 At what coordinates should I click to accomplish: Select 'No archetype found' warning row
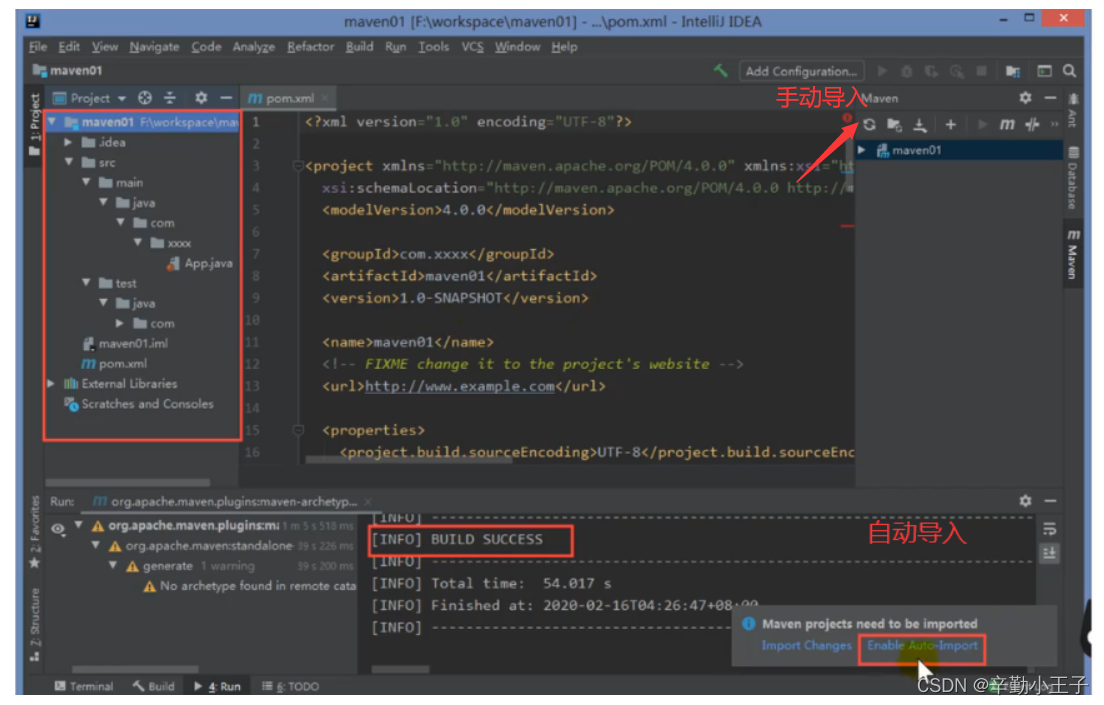pos(250,586)
